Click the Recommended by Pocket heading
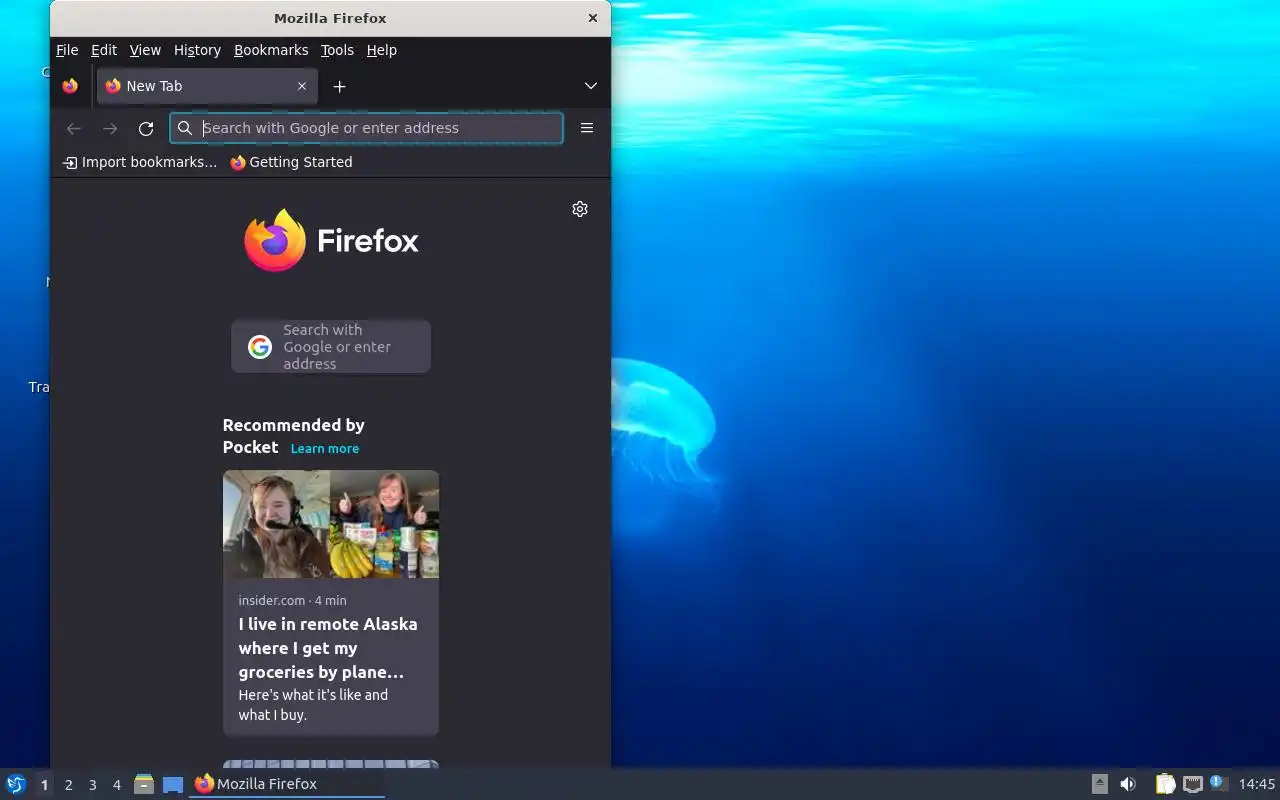 pos(293,436)
